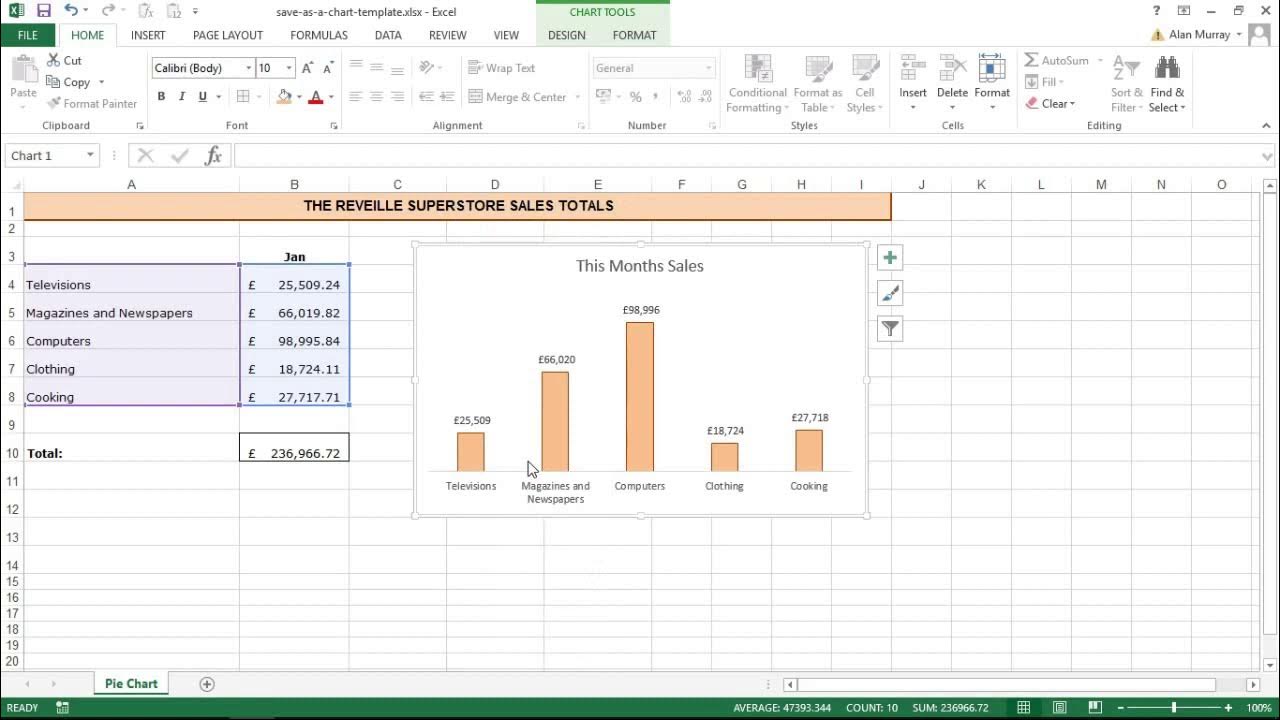Viewport: 1280px width, 720px height.
Task: Open the Chart Tools DESIGN tab
Action: [x=567, y=35]
